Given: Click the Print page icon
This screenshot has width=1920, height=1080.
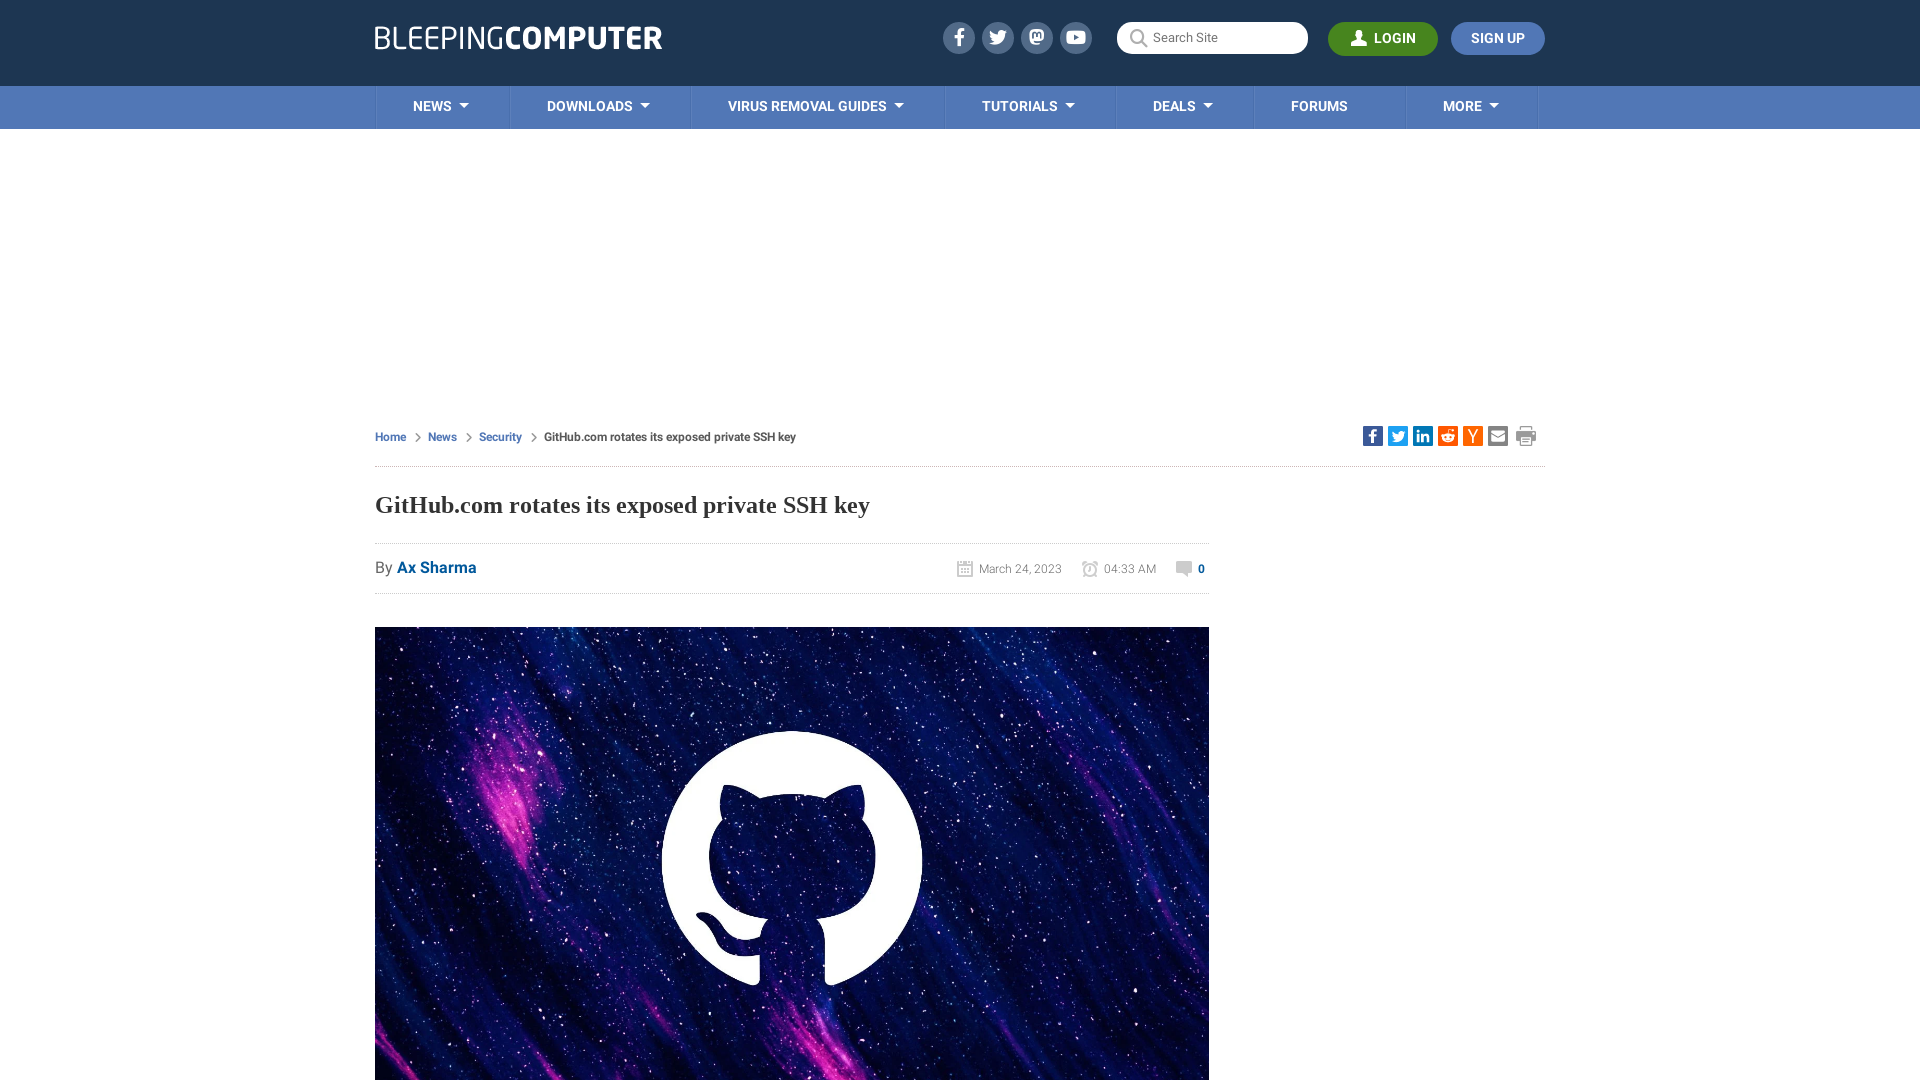Looking at the screenshot, I should pos(1526,436).
